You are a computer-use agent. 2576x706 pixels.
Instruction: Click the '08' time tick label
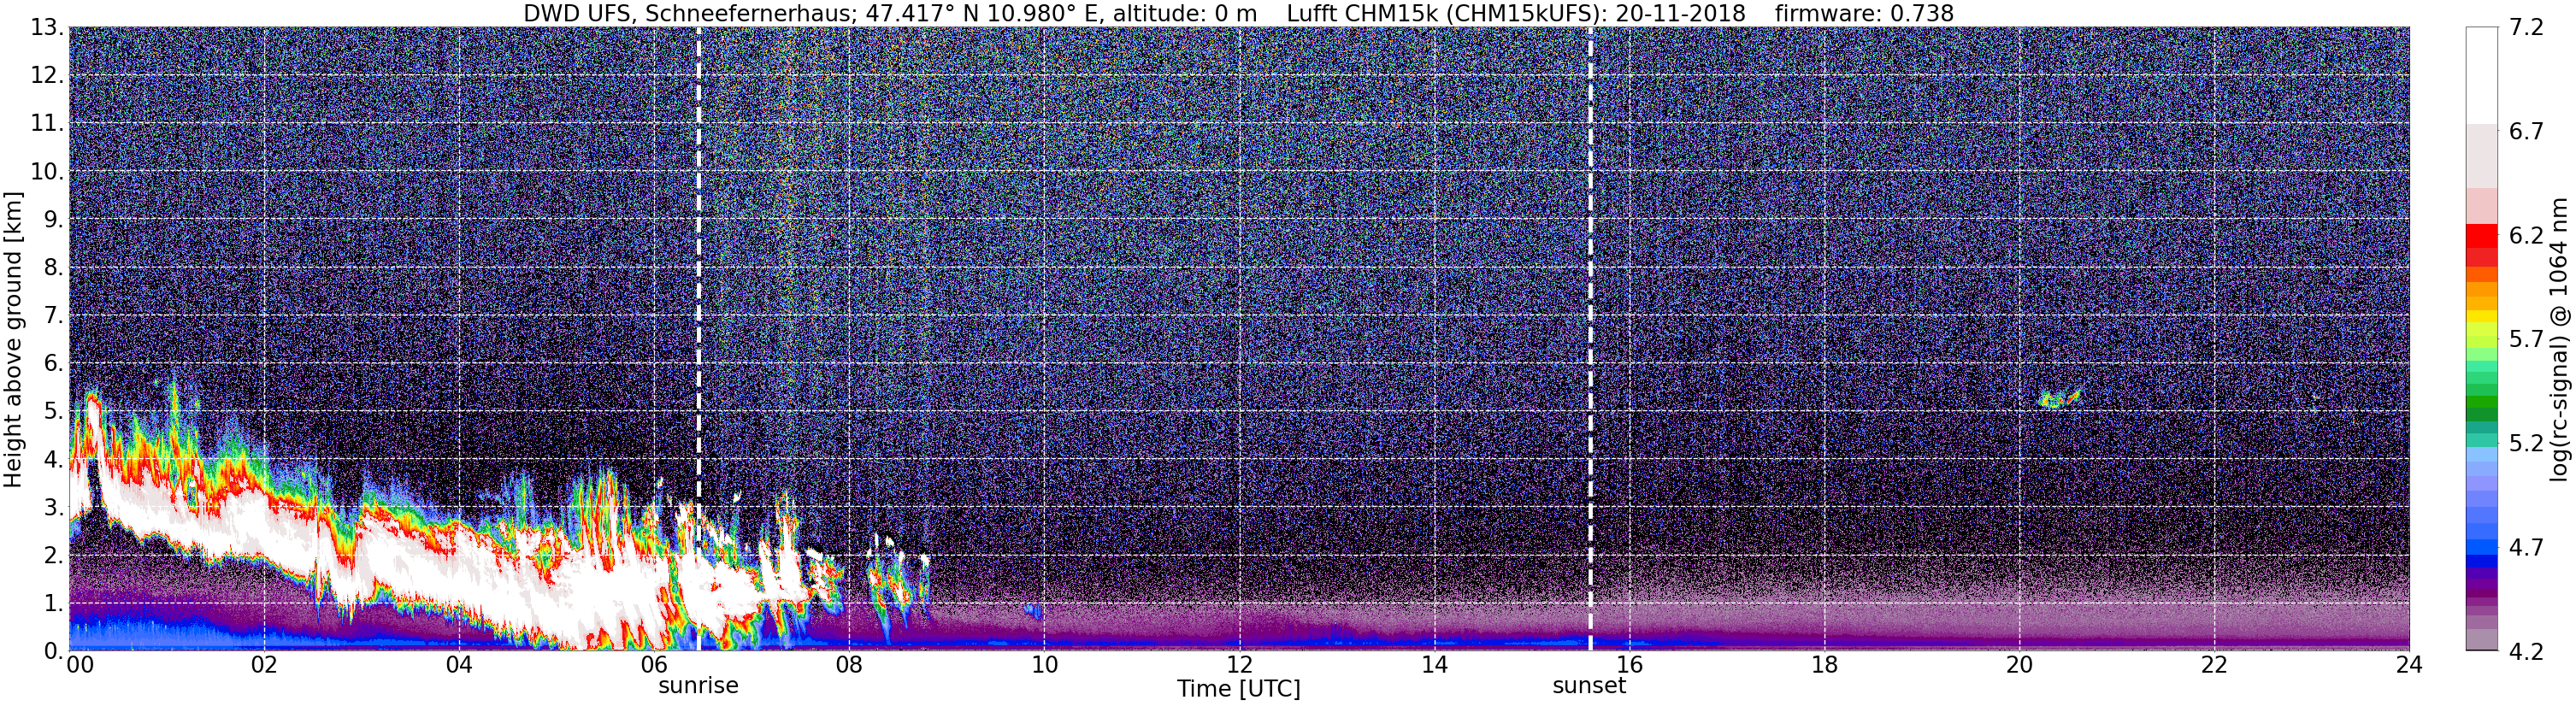(x=849, y=664)
